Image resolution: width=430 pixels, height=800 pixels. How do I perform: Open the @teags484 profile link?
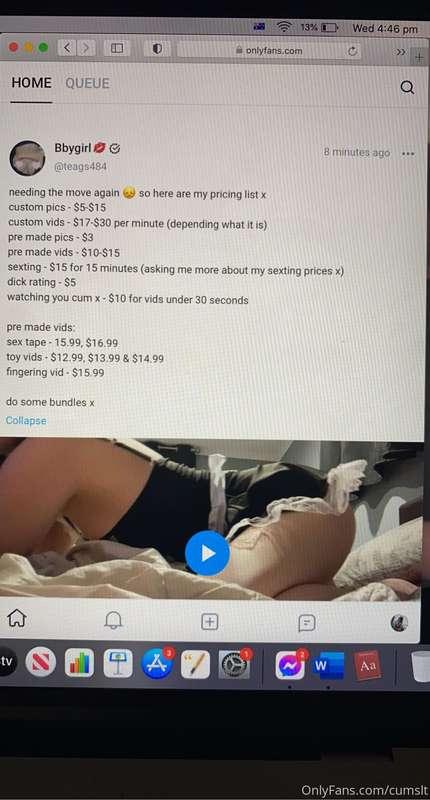click(81, 166)
